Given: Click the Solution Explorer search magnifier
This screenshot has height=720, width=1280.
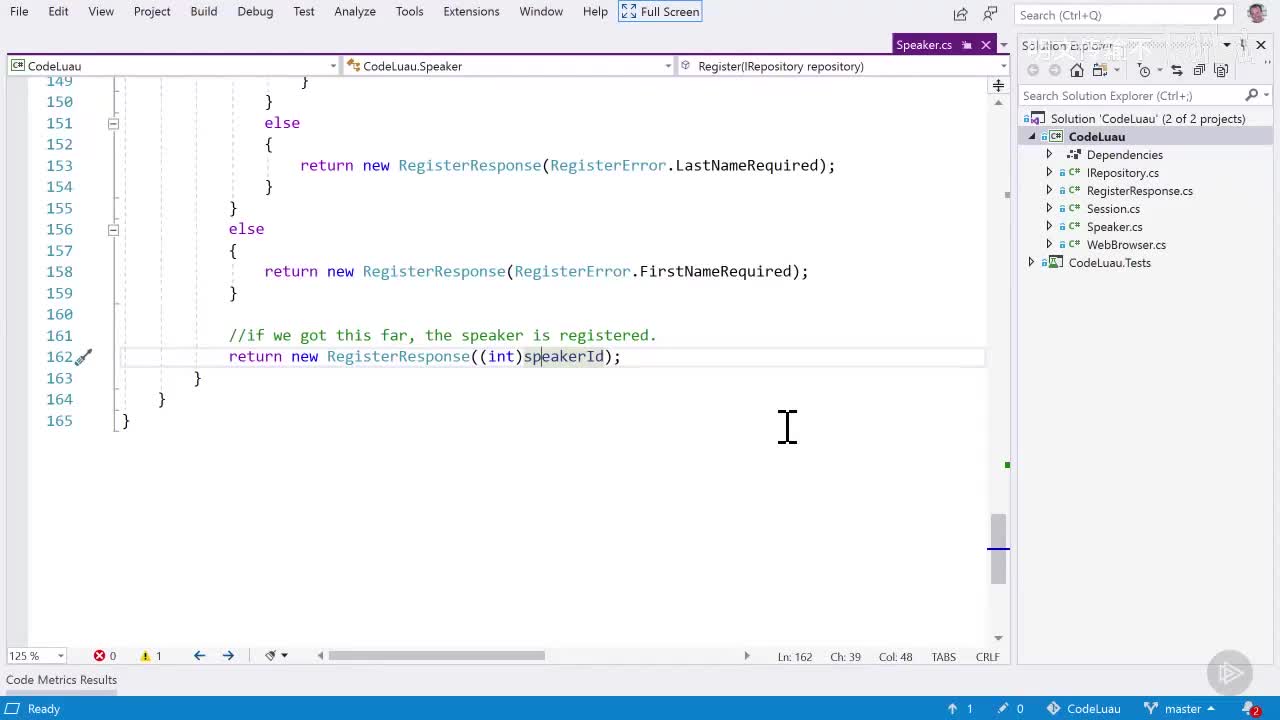Looking at the screenshot, I should 1251,95.
